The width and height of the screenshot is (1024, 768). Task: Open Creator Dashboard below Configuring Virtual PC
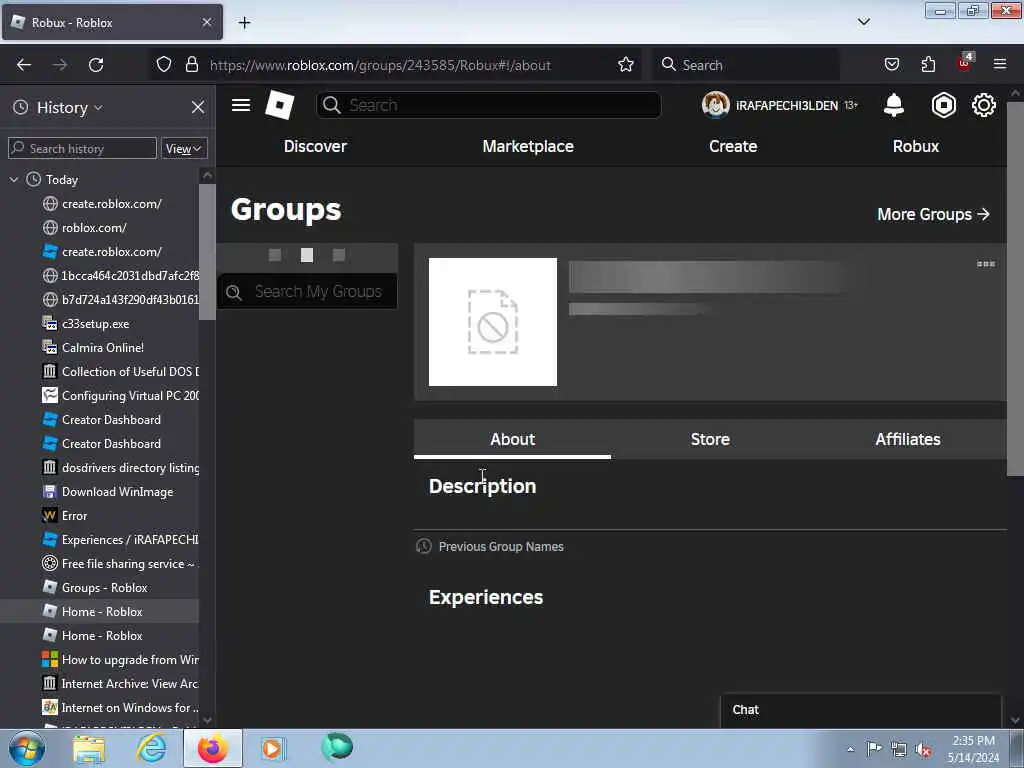point(111,420)
